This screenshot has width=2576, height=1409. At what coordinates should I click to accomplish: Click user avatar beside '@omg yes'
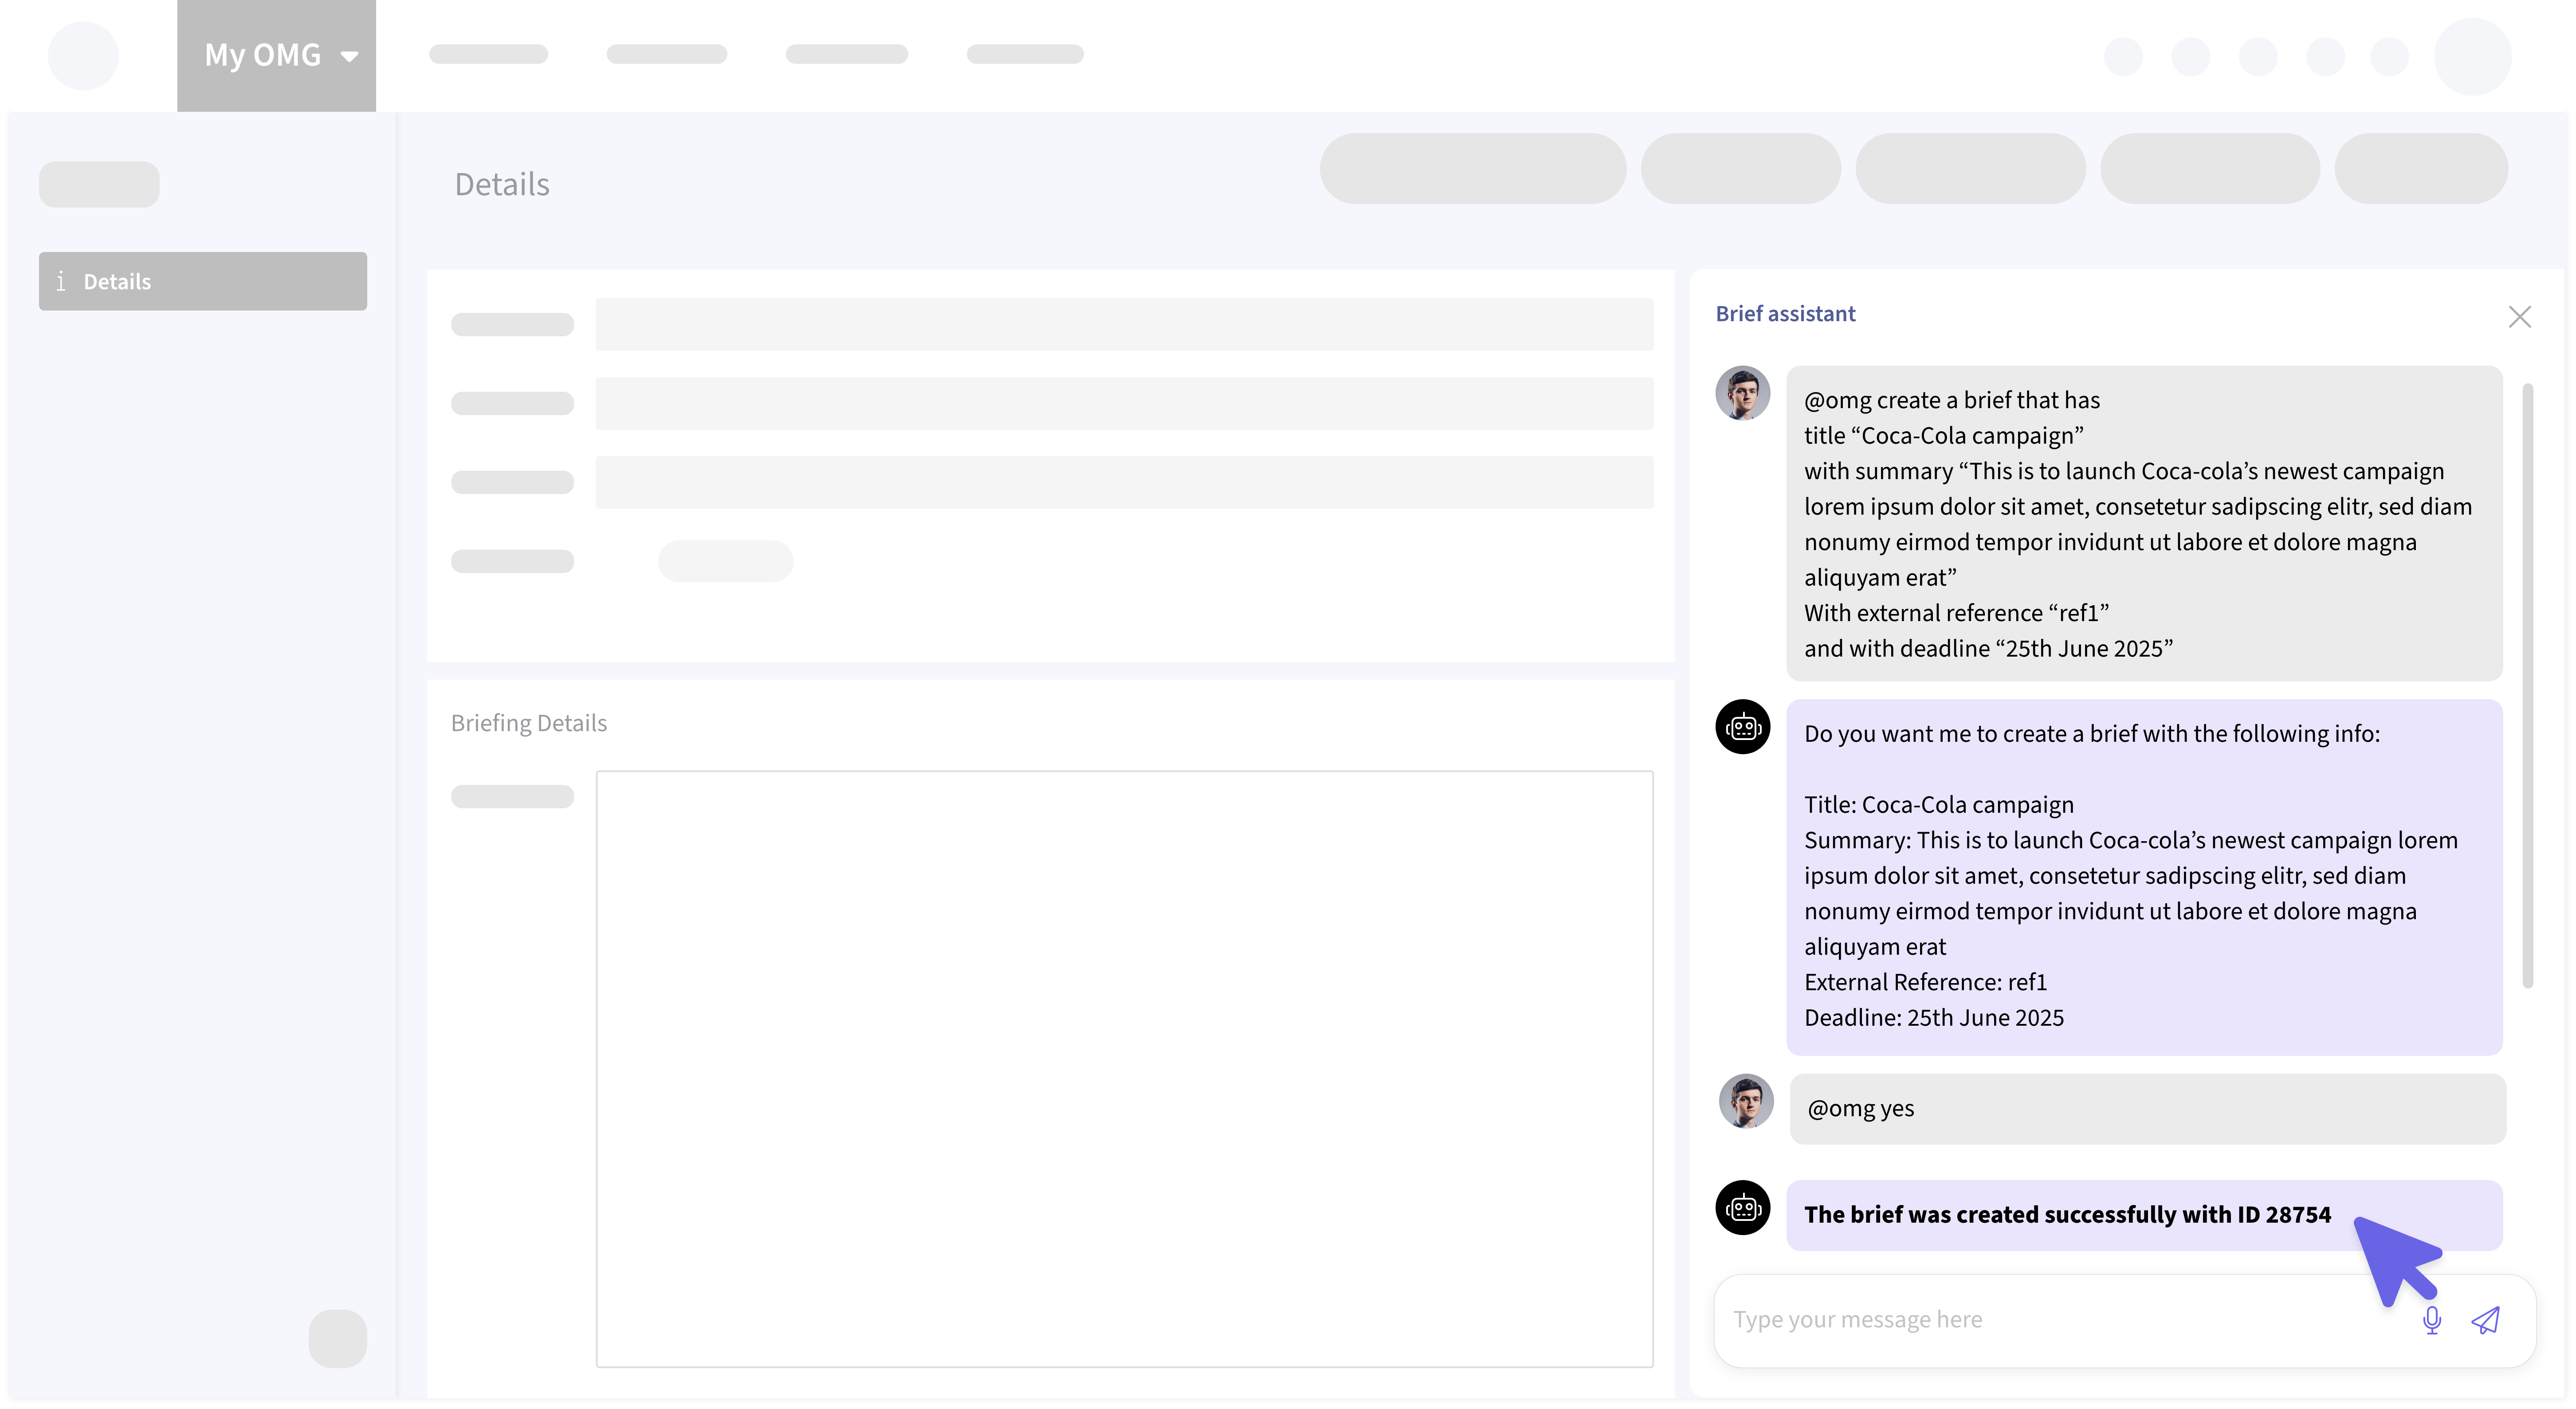tap(1746, 1101)
